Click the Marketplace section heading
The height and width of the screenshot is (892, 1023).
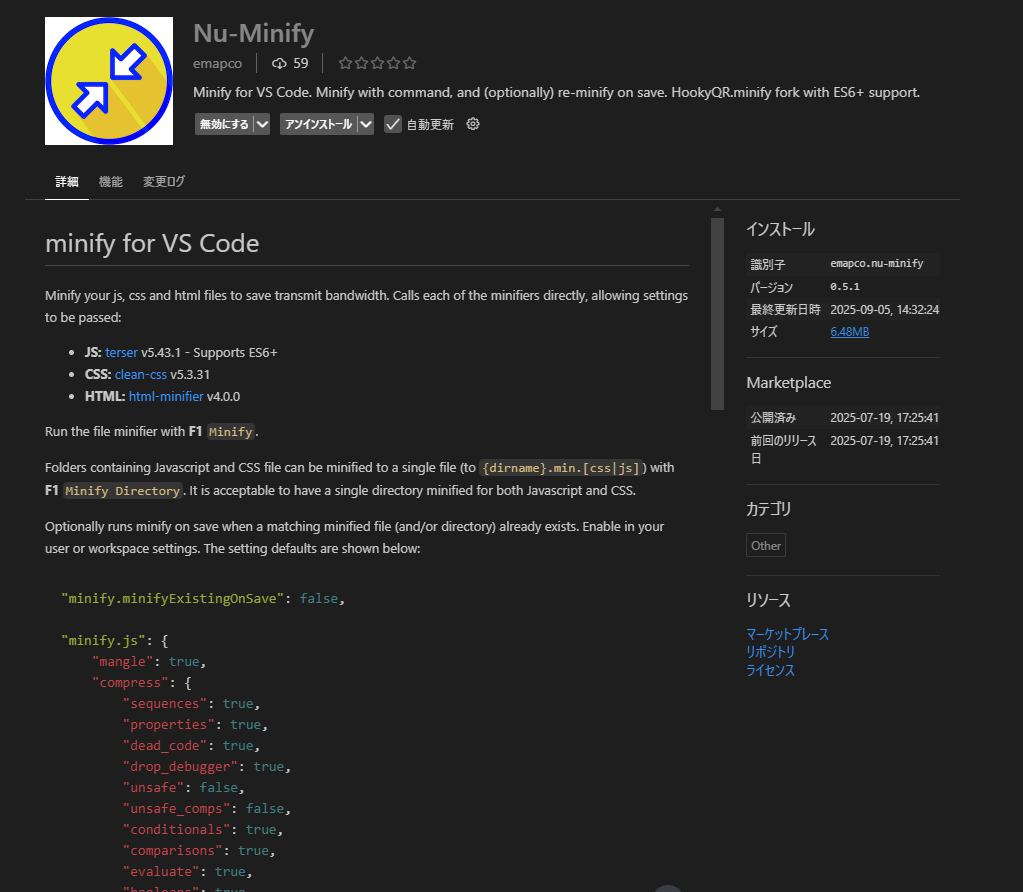click(x=789, y=383)
